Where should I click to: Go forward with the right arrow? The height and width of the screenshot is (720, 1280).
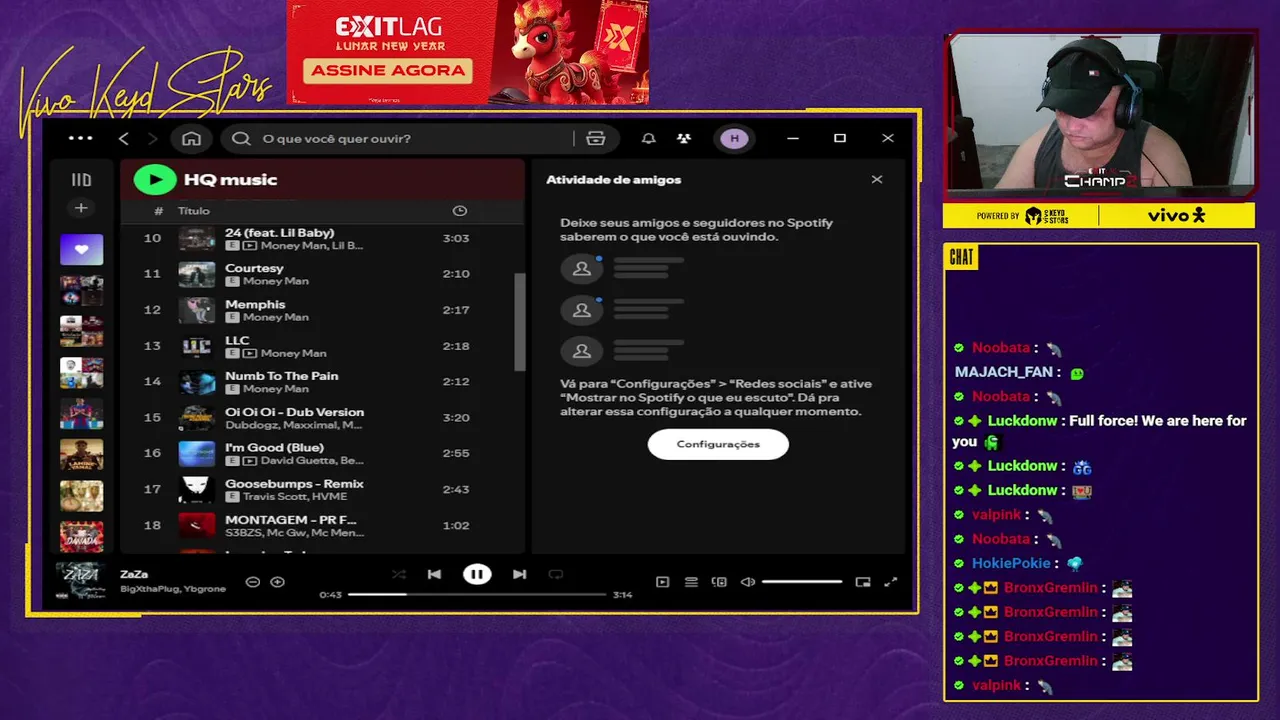152,138
